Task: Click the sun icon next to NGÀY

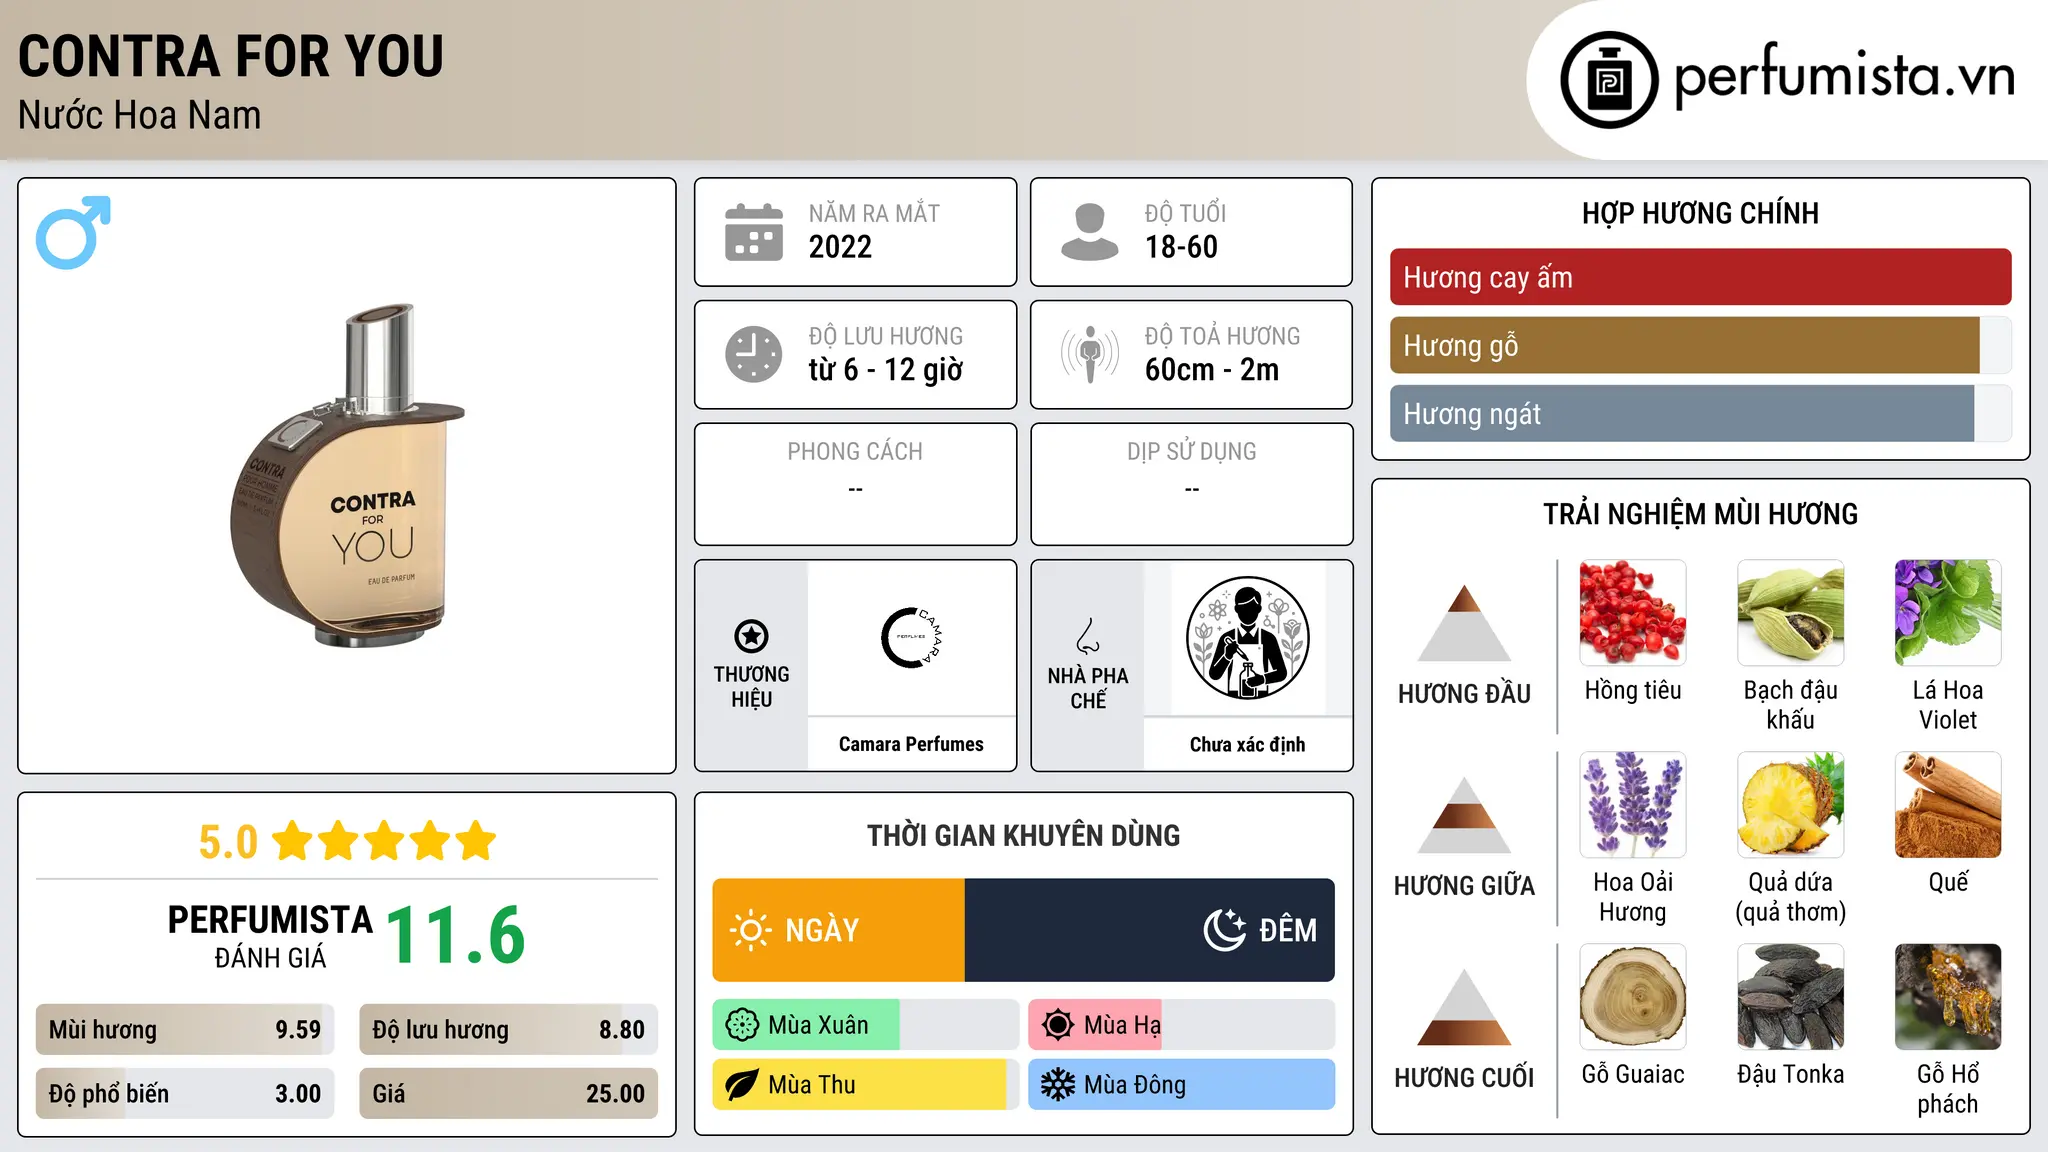Action: [751, 930]
